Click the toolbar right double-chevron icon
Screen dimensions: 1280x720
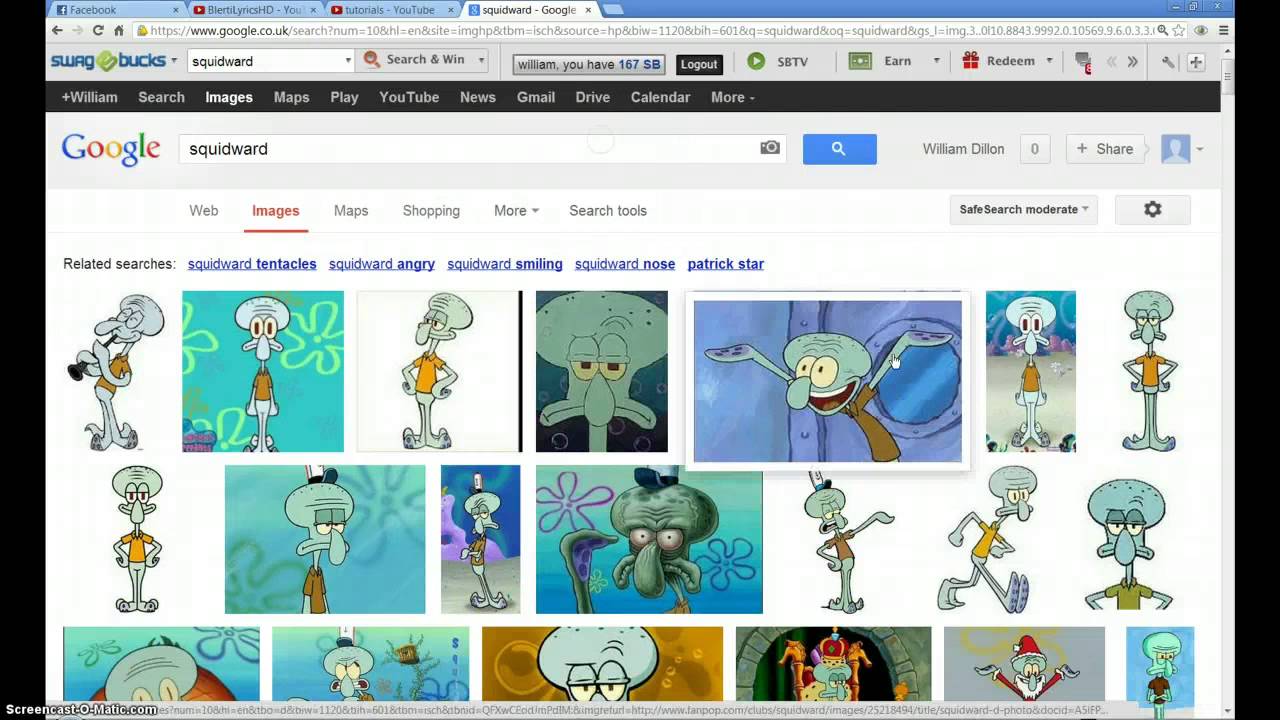pyautogui.click(x=1132, y=62)
